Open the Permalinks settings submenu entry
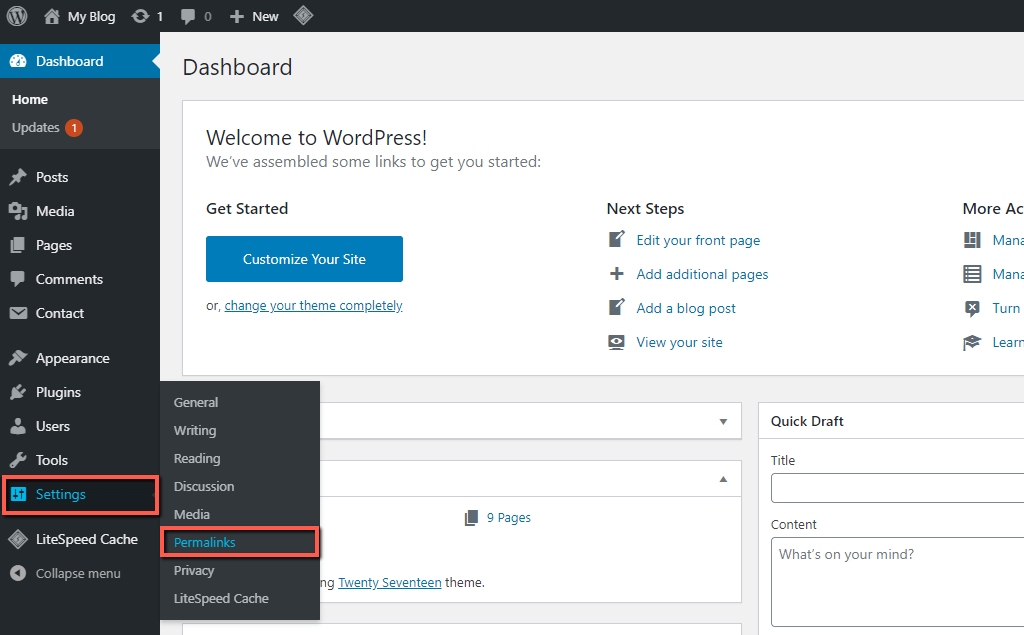This screenshot has height=635, width=1024. (207, 542)
